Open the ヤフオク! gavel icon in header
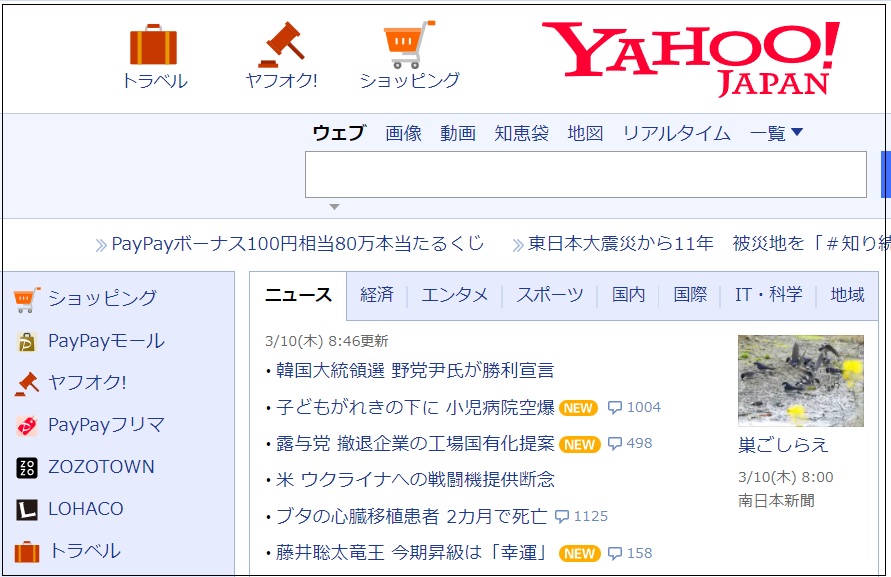Screen dimensions: 891x577 tap(281, 45)
